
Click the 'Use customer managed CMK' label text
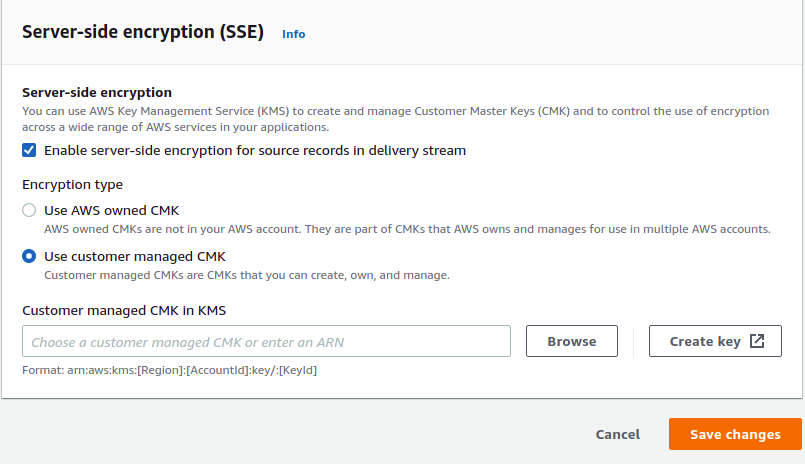[135, 256]
